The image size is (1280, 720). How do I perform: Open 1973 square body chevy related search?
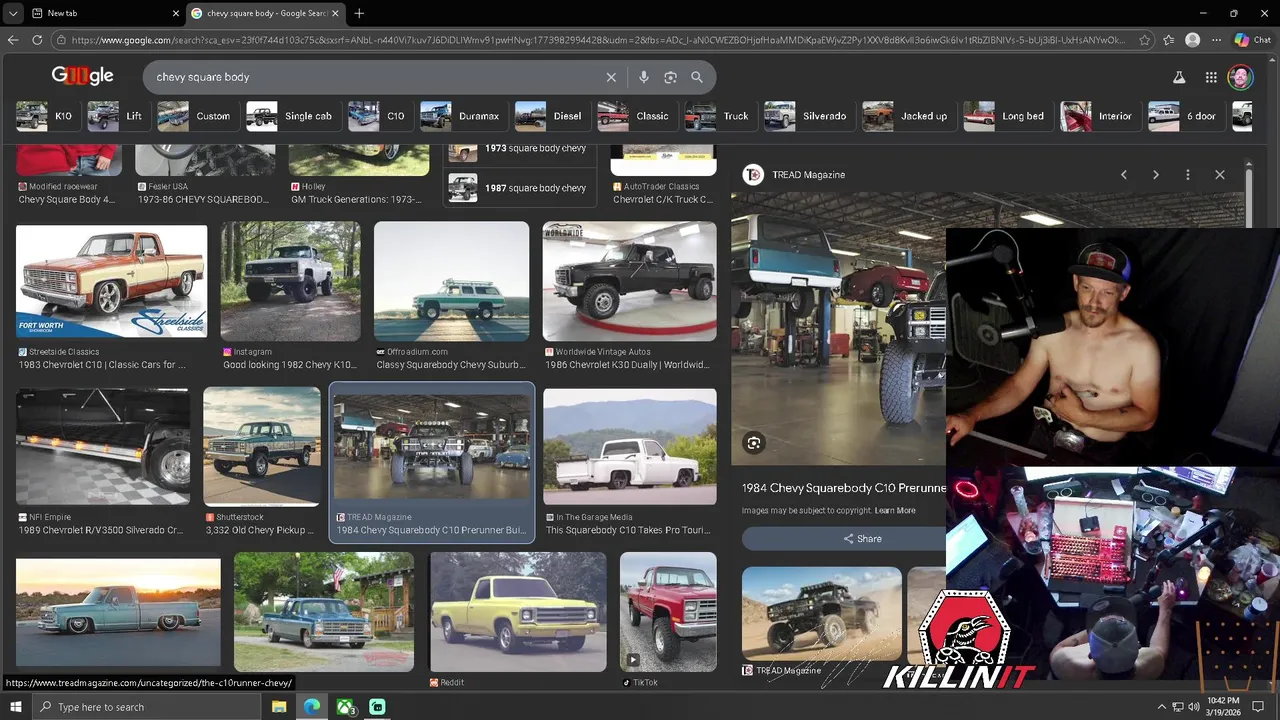click(x=520, y=149)
